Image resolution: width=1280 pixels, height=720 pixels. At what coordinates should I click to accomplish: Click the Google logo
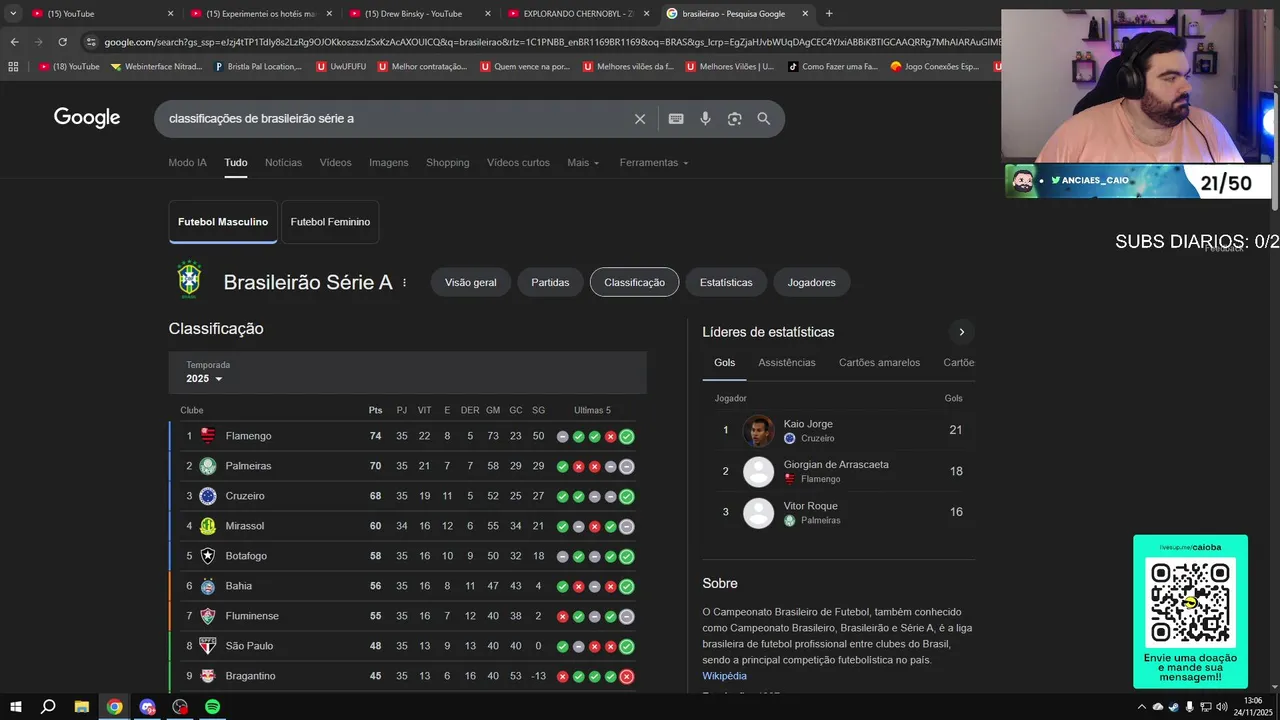pyautogui.click(x=87, y=118)
